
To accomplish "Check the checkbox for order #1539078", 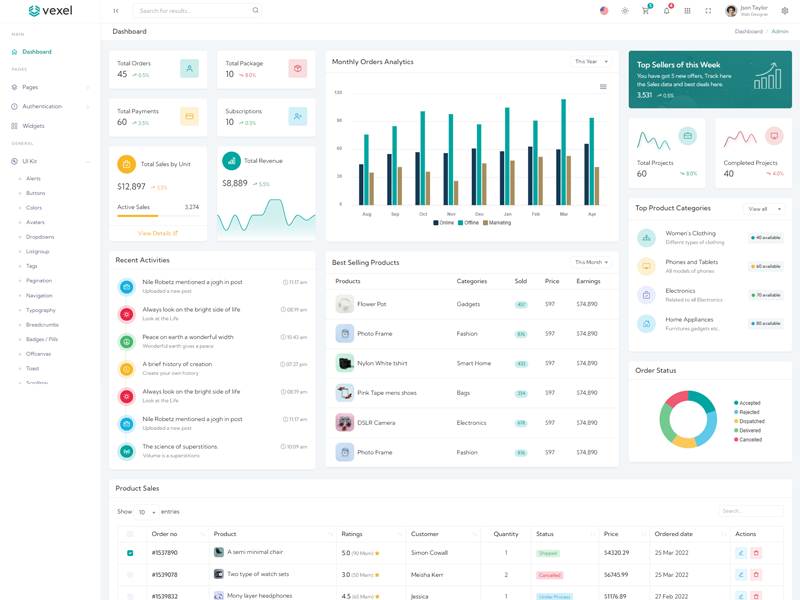I will [130, 575].
